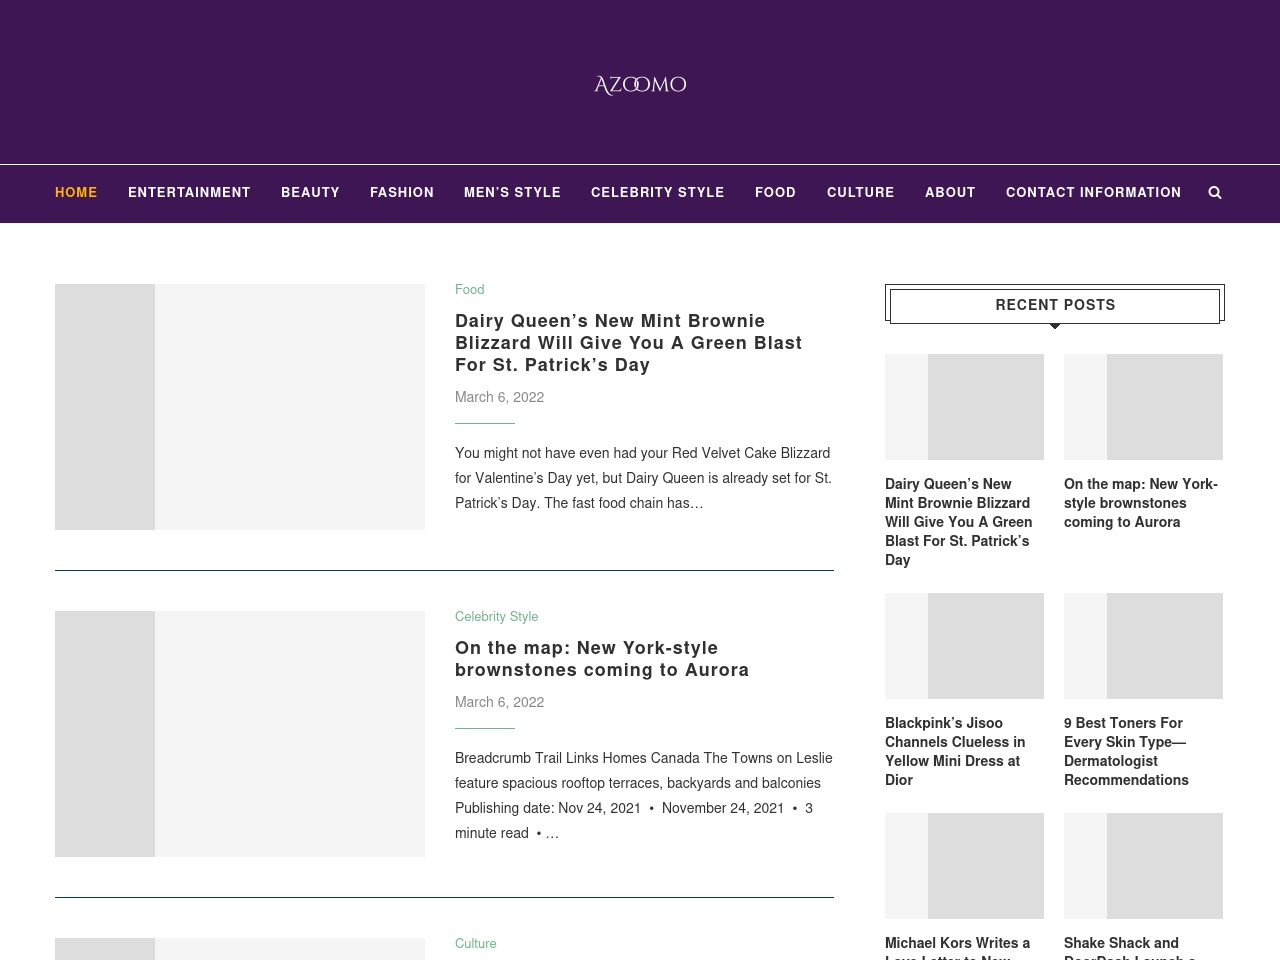Click the Food category tag above Dairy Queen article

(469, 290)
